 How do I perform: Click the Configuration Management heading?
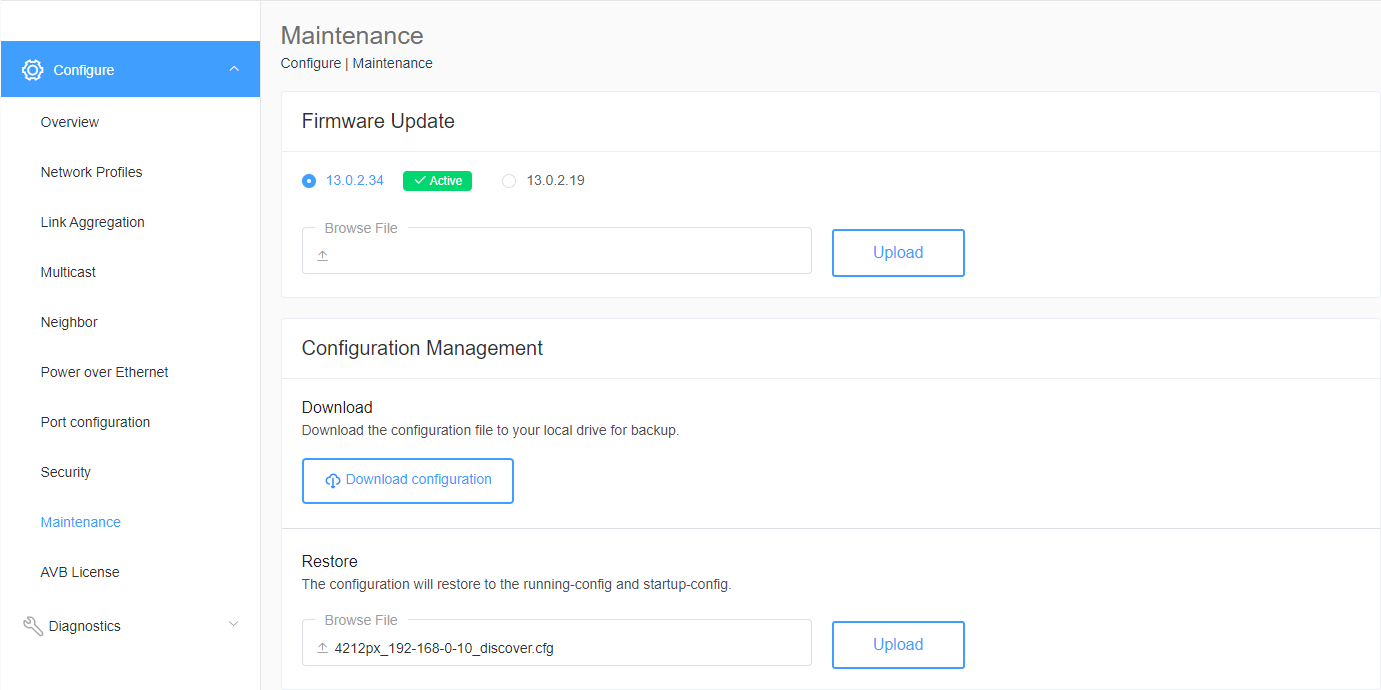click(422, 348)
